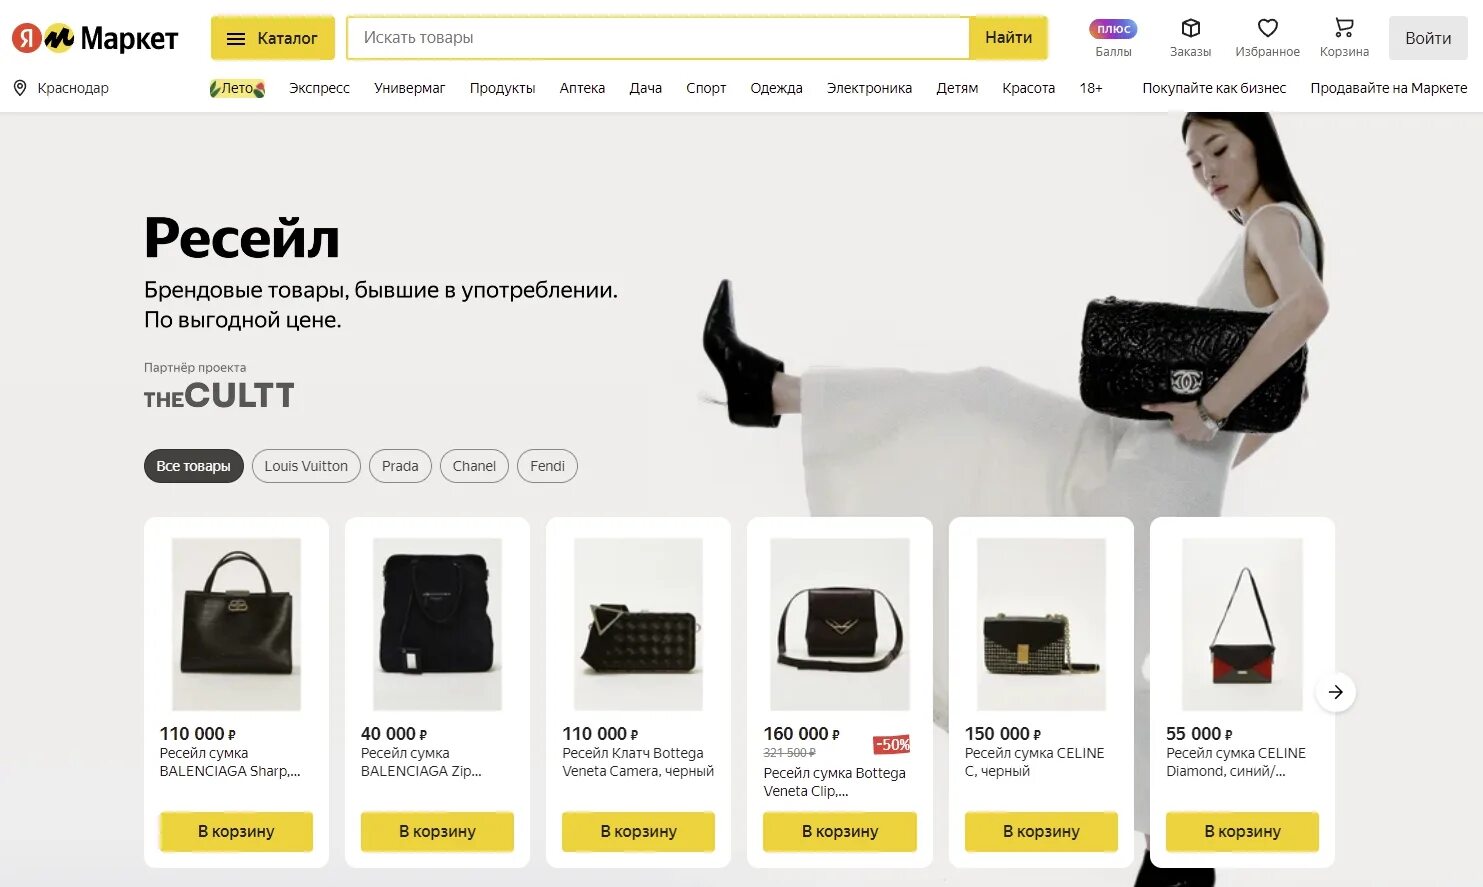Show next products with the arrow button
The width and height of the screenshot is (1483, 887).
tap(1335, 692)
